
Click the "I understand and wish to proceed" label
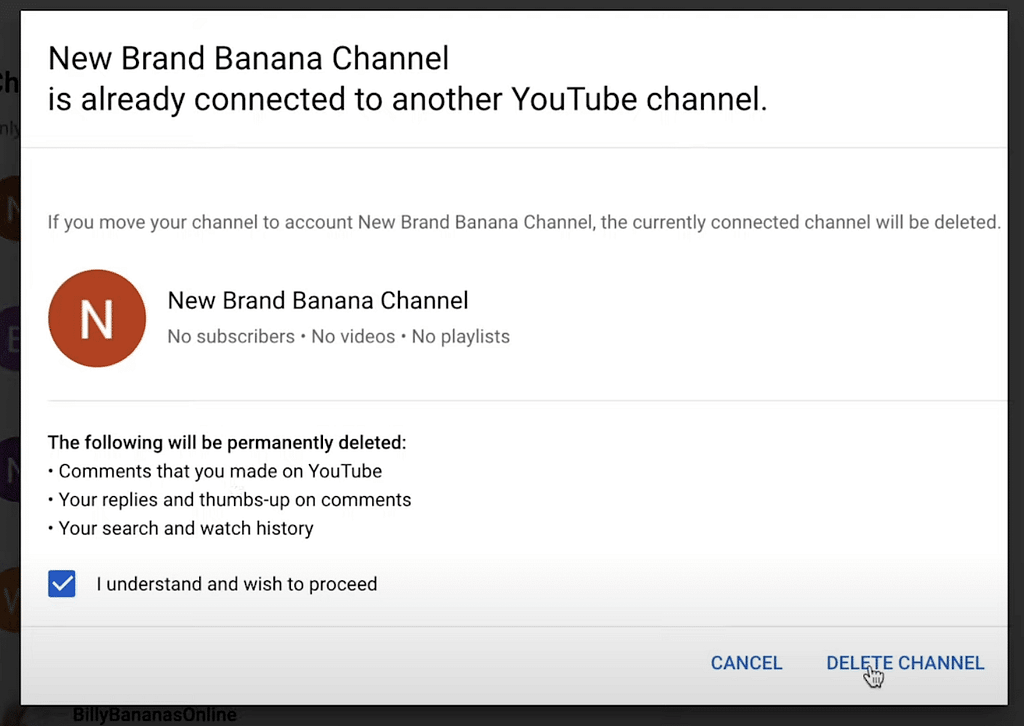pos(237,584)
